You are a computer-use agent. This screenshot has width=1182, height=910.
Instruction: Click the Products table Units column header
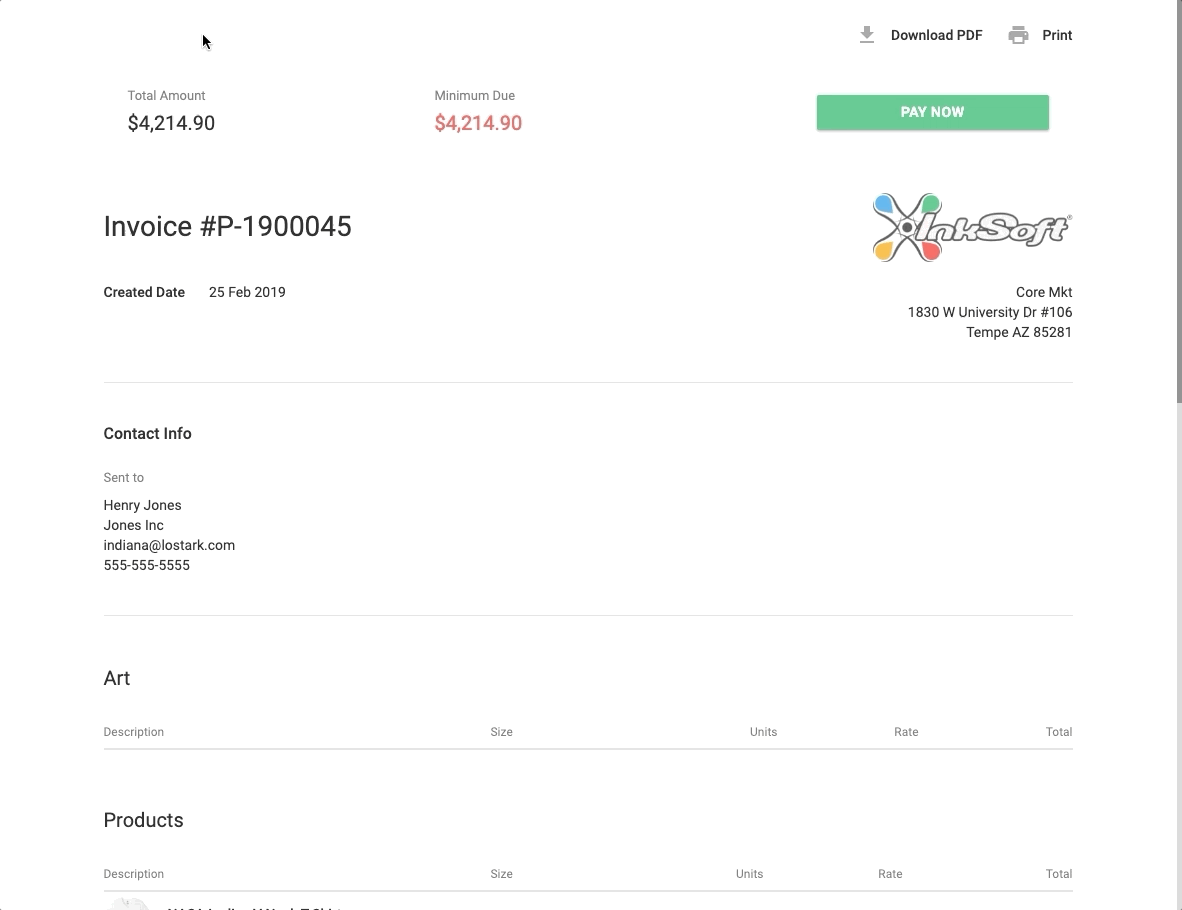click(x=749, y=874)
